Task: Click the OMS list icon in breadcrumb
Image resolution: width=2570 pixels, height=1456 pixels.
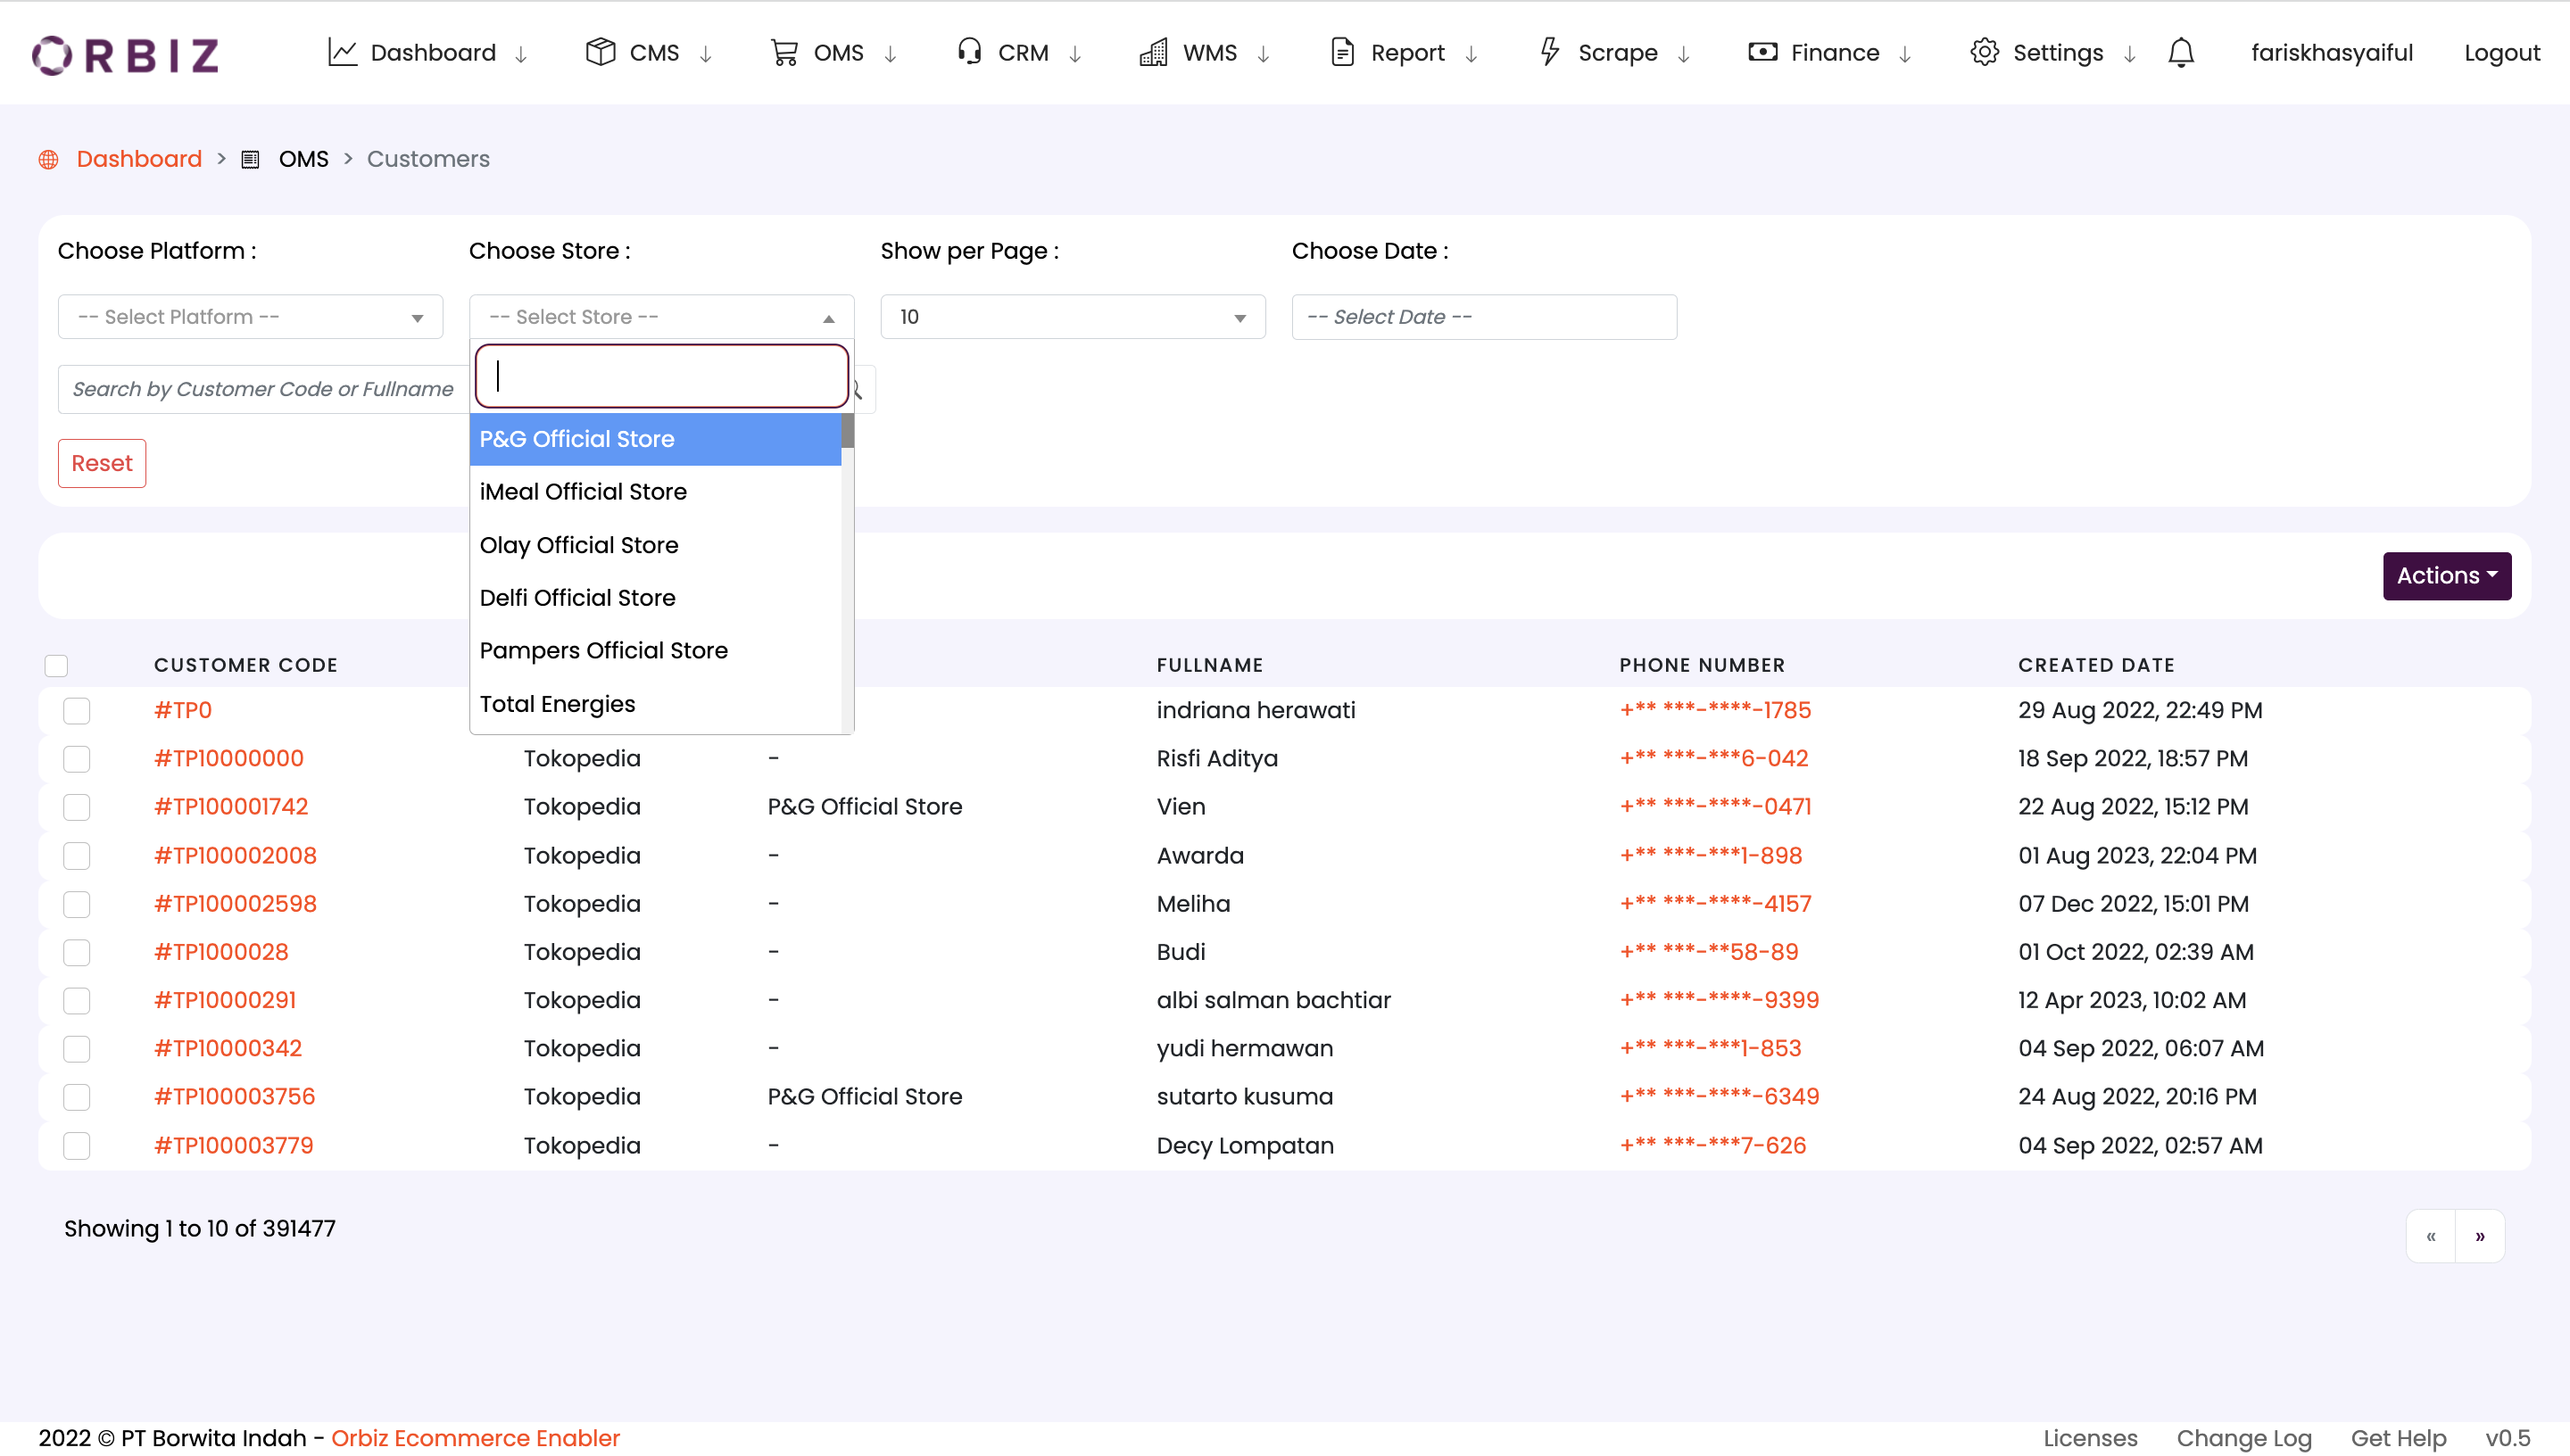Action: pyautogui.click(x=250, y=159)
